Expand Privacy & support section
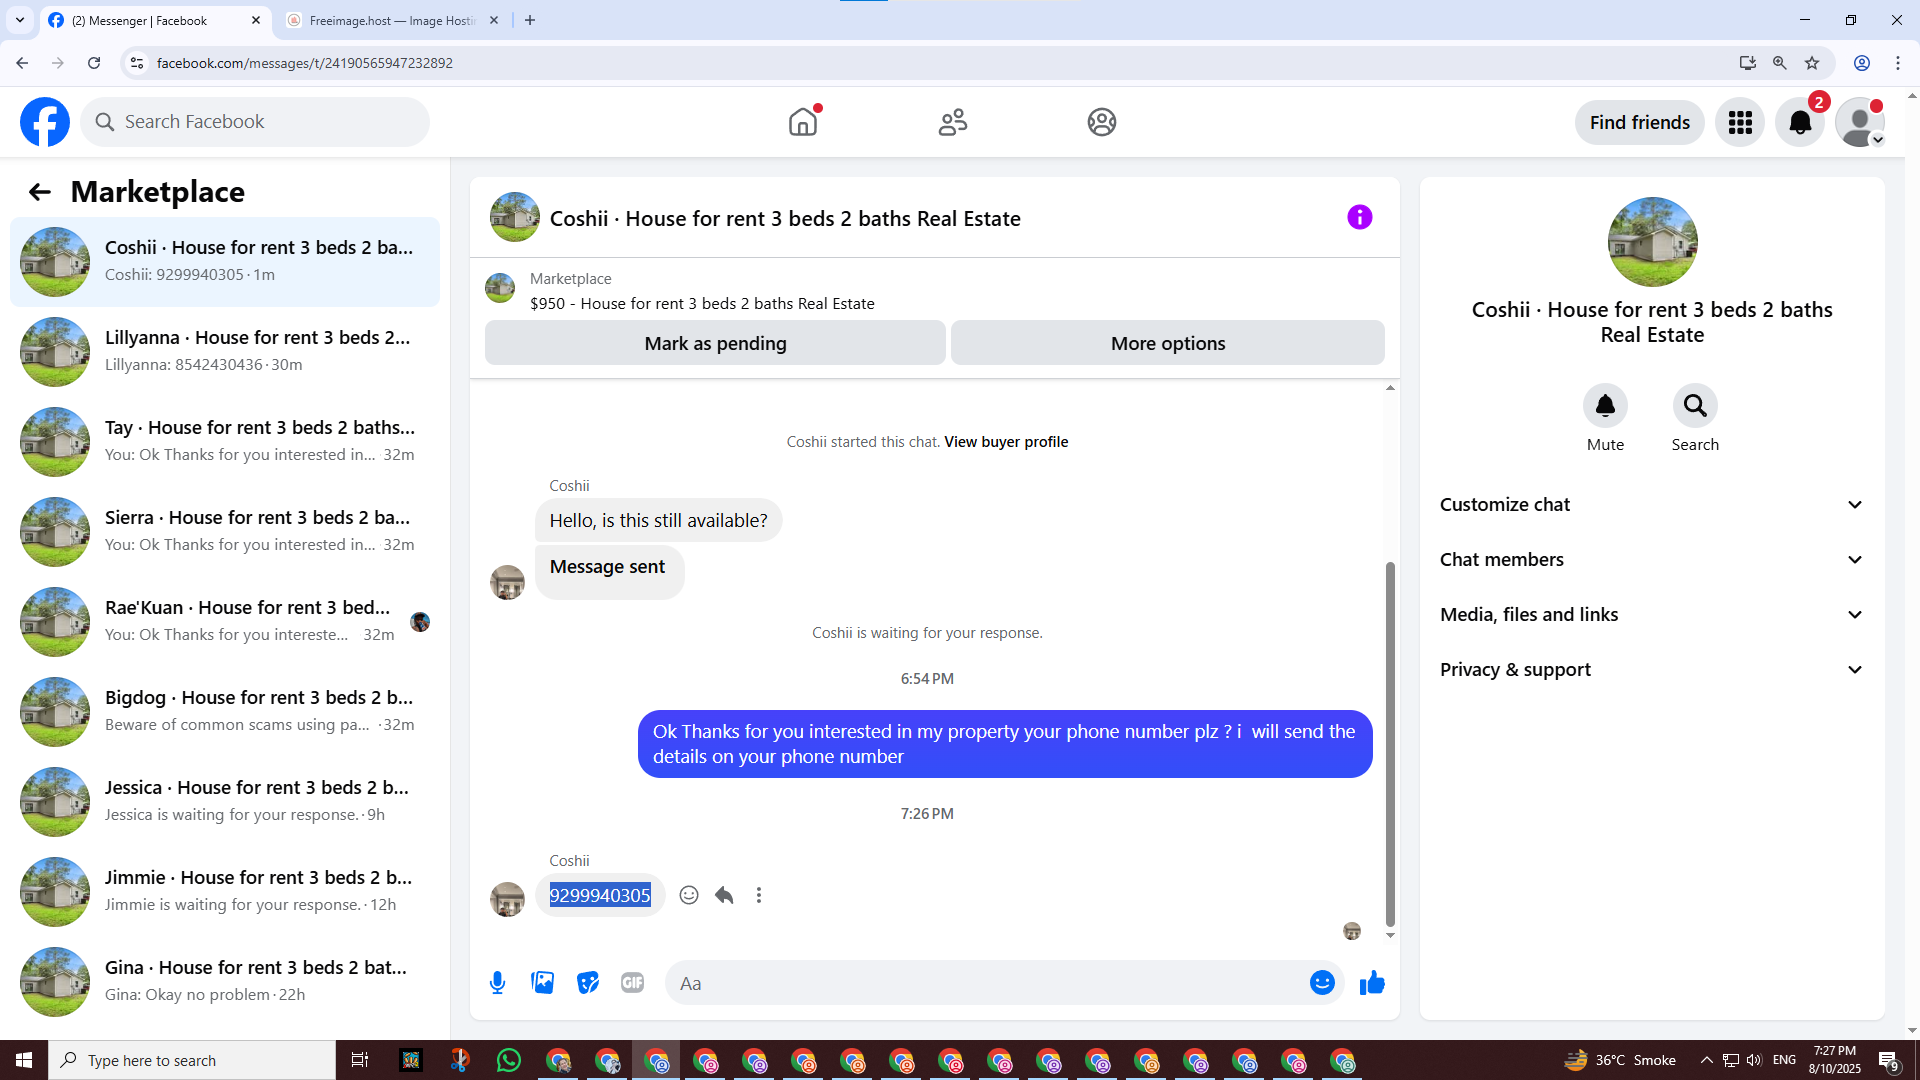This screenshot has width=1920, height=1080. [1652, 670]
